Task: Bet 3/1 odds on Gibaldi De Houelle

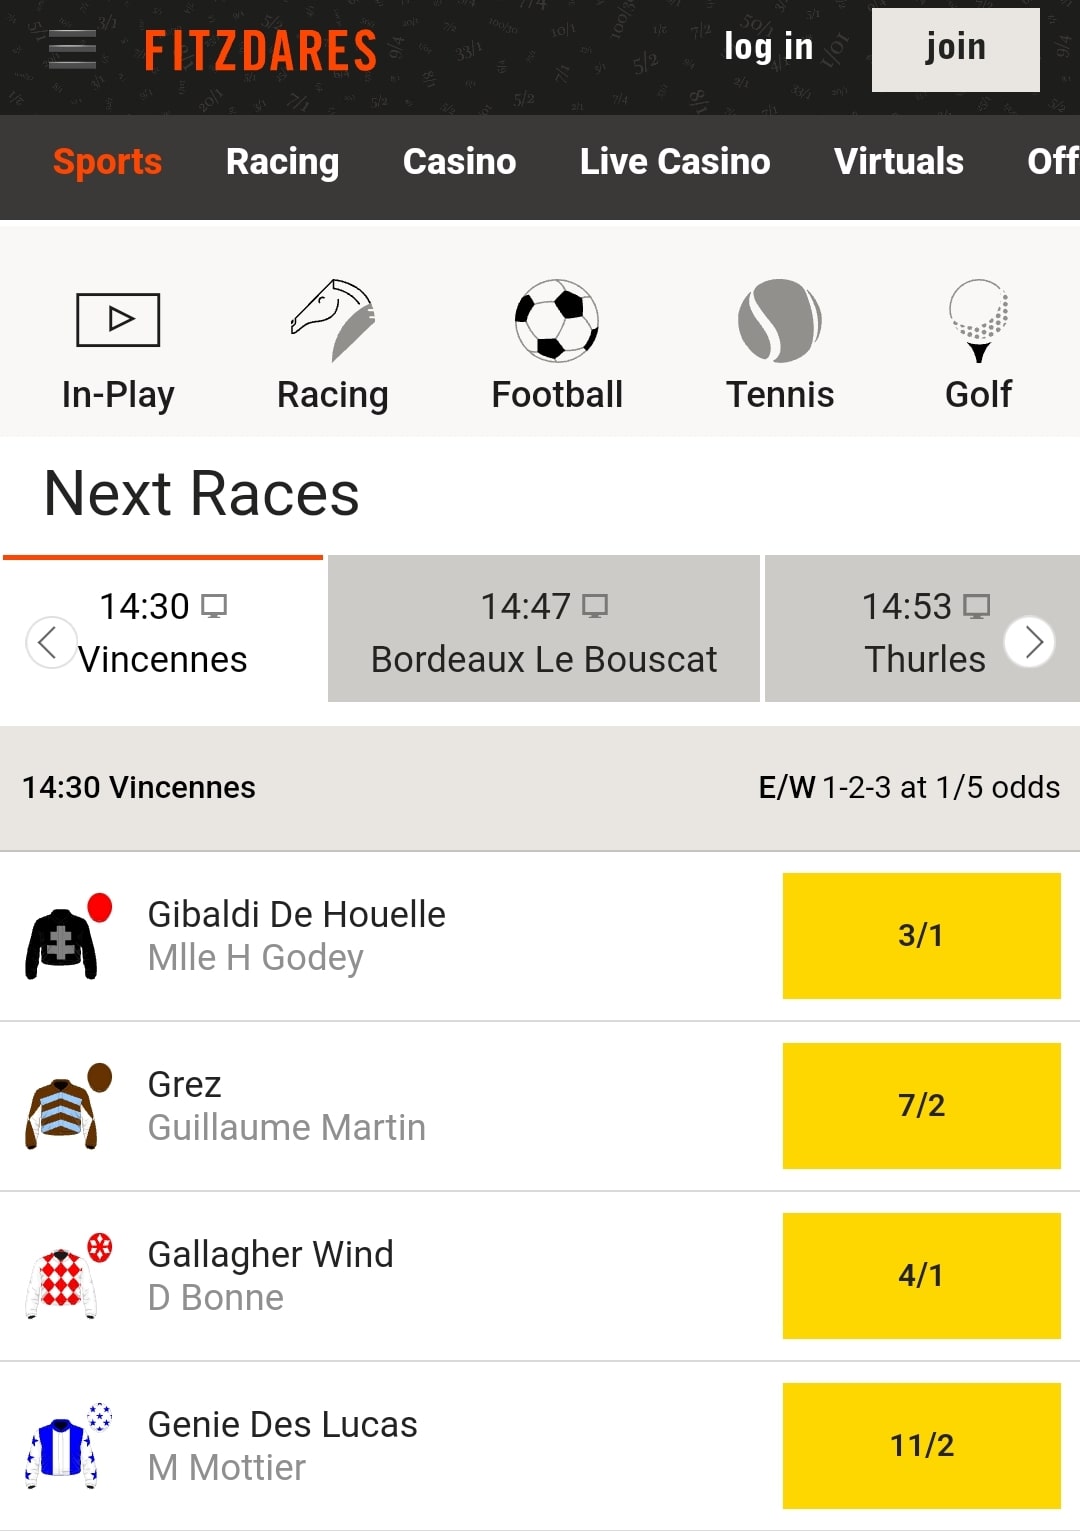Action: click(920, 937)
